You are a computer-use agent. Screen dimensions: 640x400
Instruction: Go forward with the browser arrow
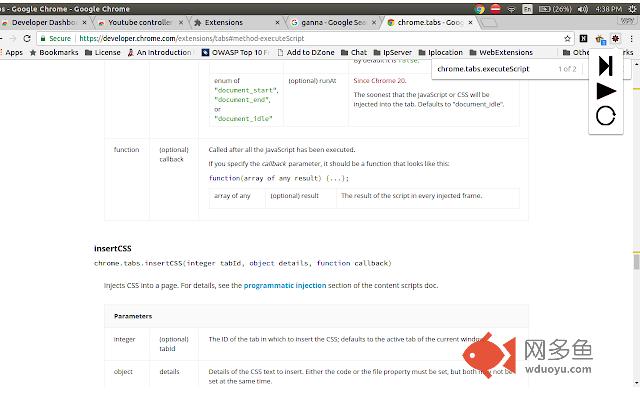13,38
